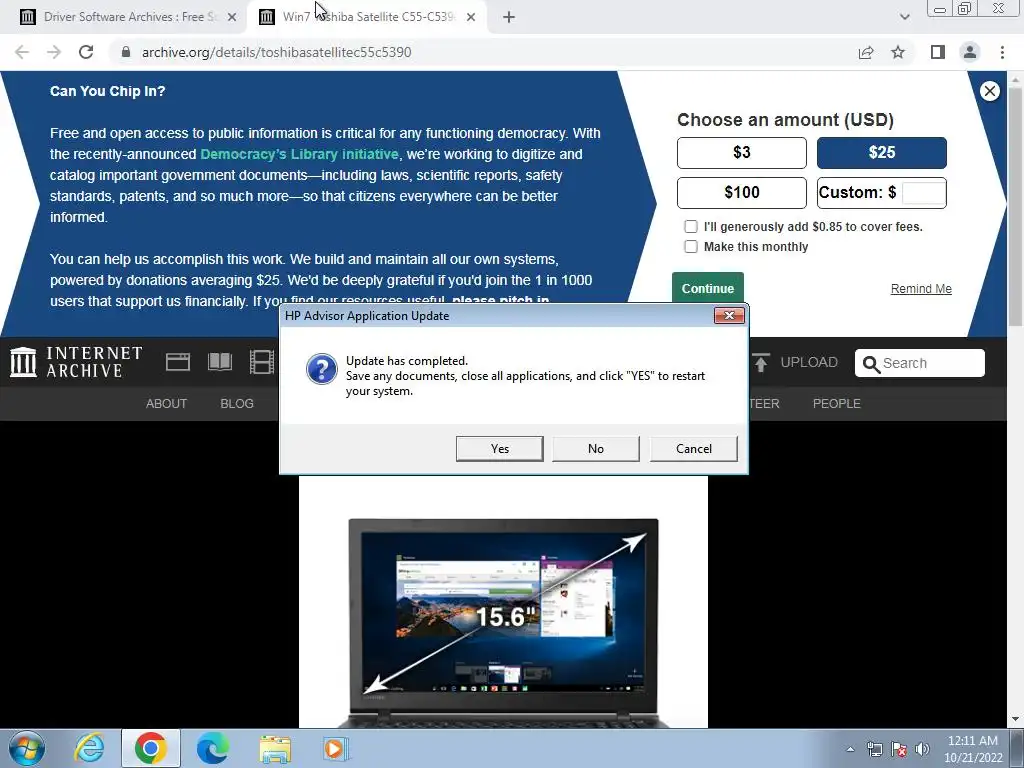Open the Action Center flag icon

click(x=899, y=749)
